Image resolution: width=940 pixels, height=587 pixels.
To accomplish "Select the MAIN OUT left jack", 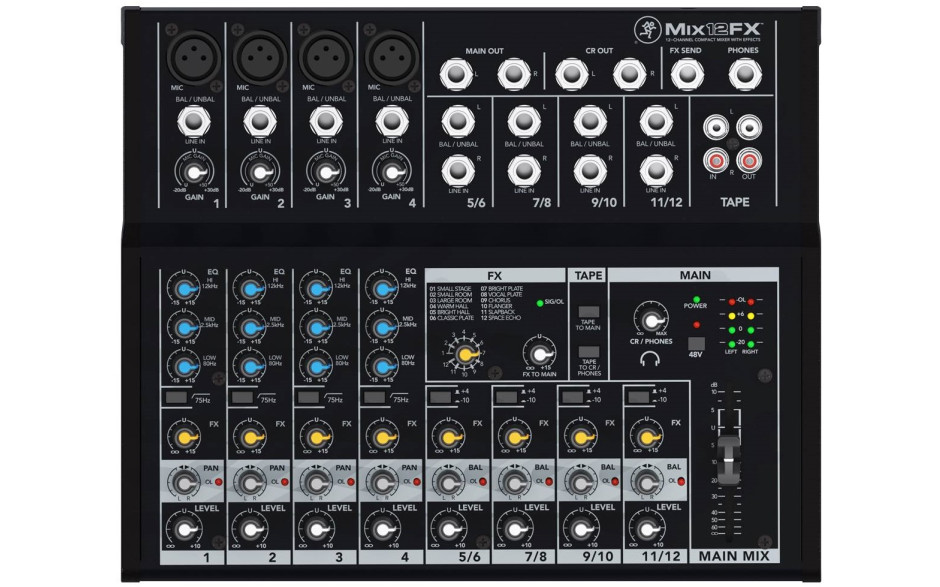I will click(456, 74).
